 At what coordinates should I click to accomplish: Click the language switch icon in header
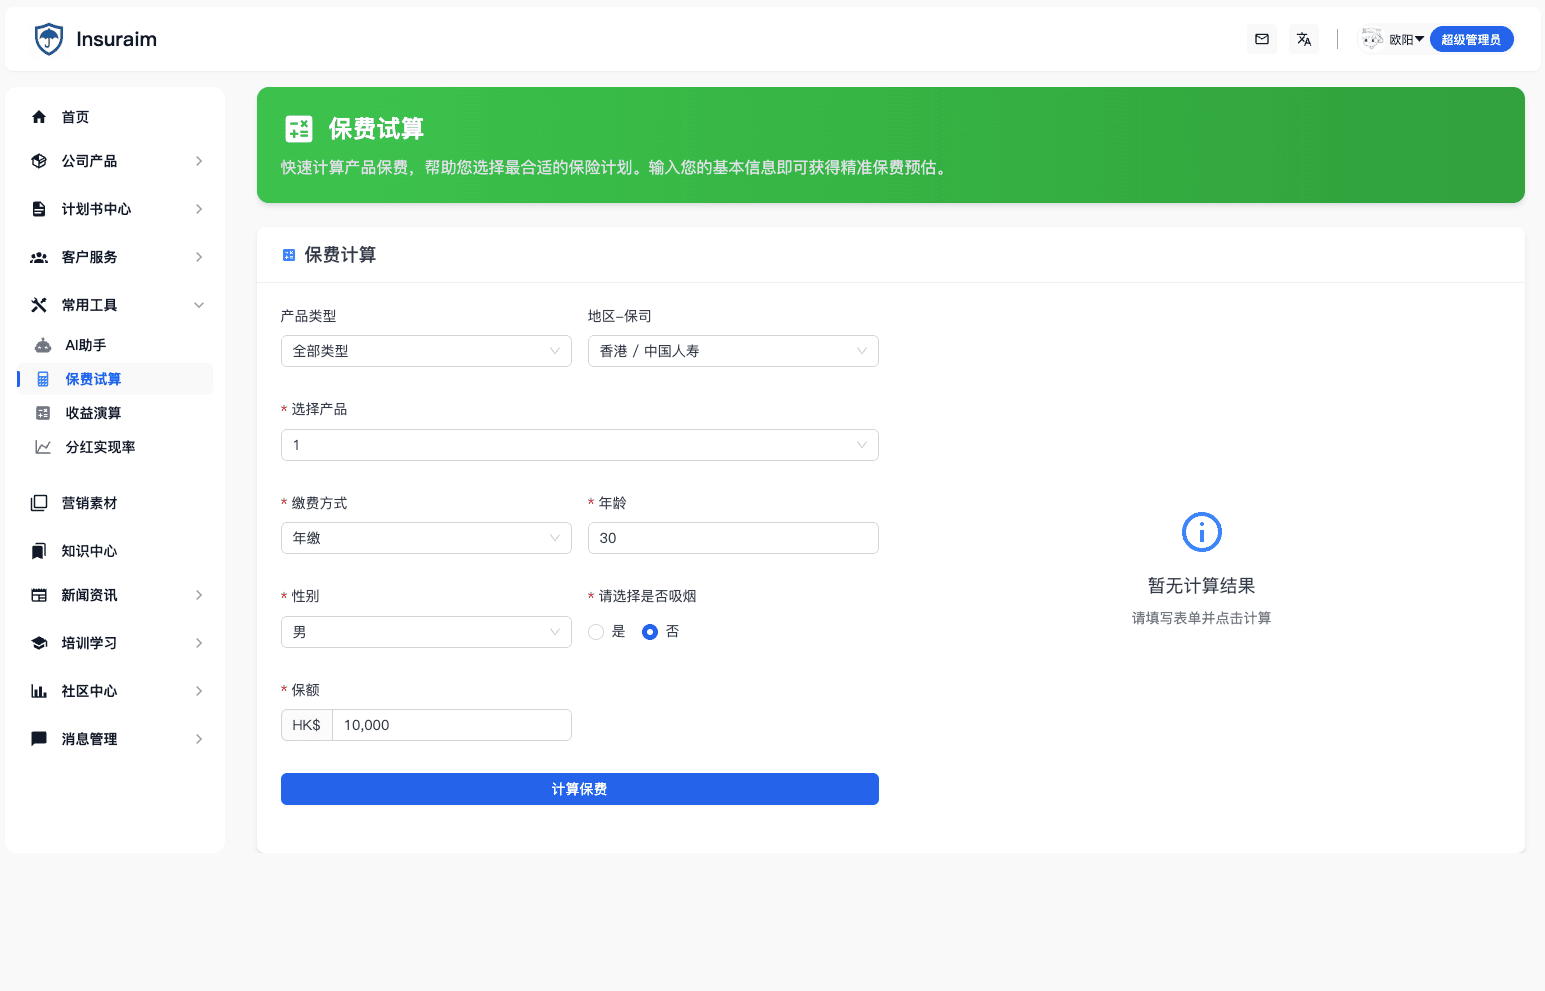[x=1304, y=39]
